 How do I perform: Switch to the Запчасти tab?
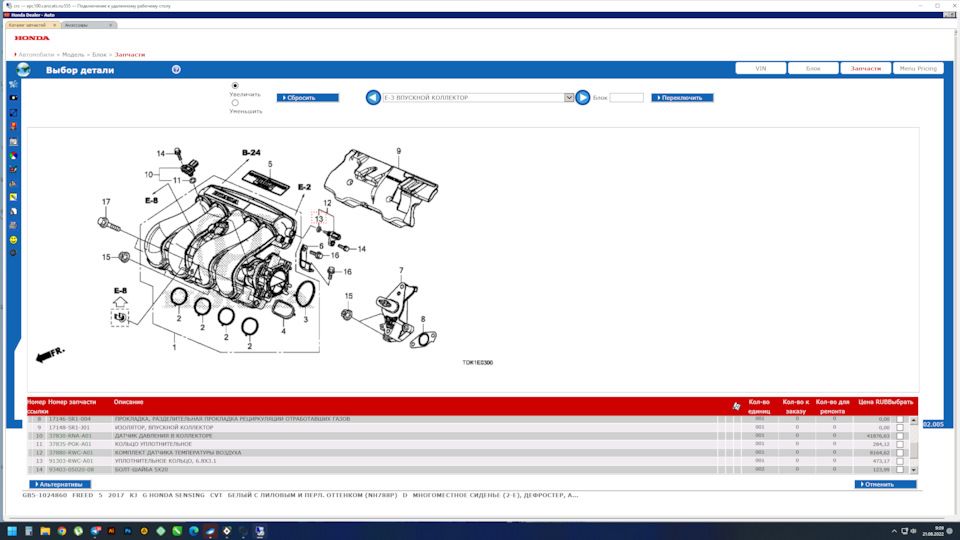[x=866, y=69]
